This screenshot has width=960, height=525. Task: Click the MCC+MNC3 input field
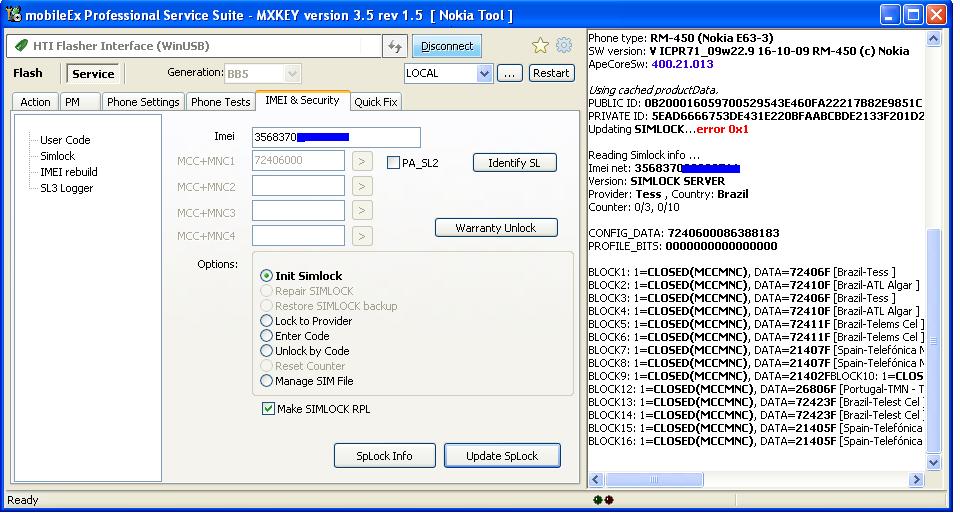click(298, 210)
